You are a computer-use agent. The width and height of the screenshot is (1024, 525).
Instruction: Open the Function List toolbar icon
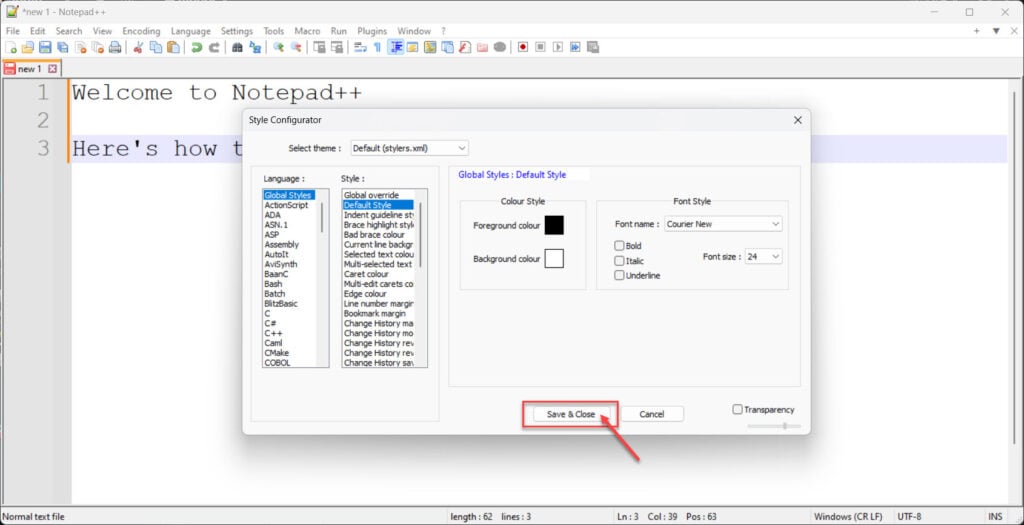(x=465, y=47)
